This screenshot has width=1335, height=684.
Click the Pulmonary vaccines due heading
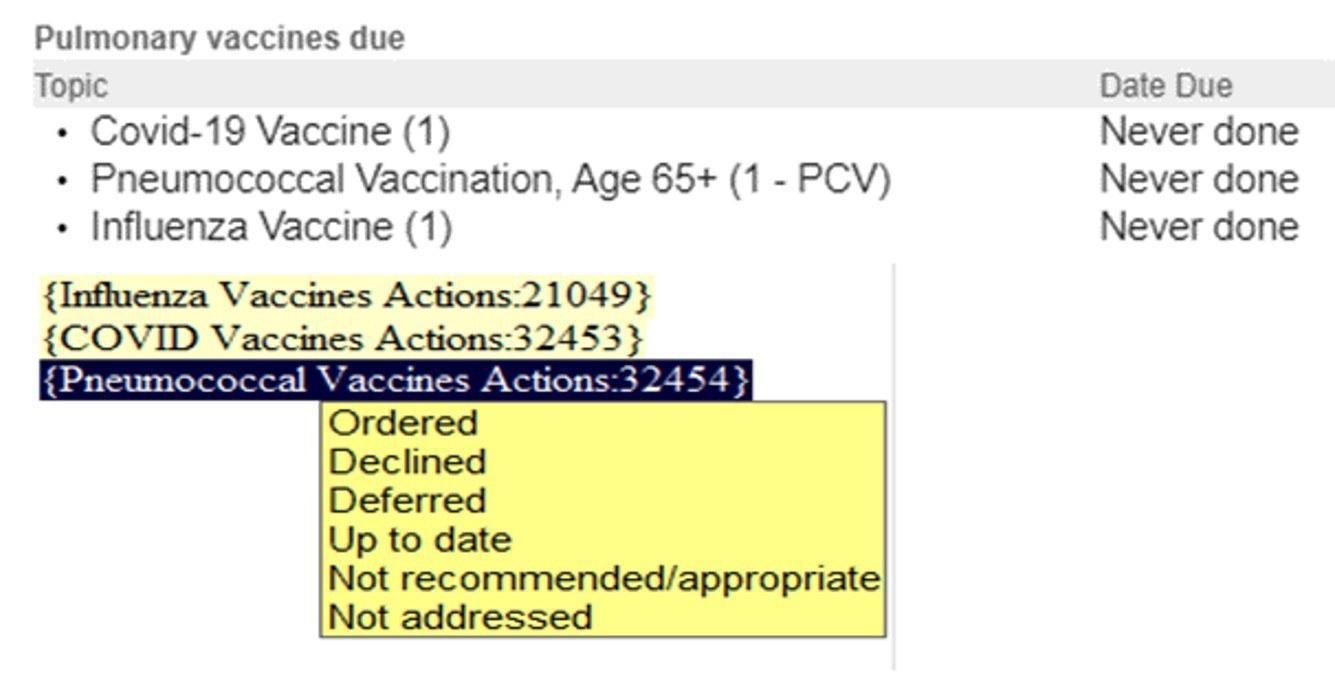point(219,39)
